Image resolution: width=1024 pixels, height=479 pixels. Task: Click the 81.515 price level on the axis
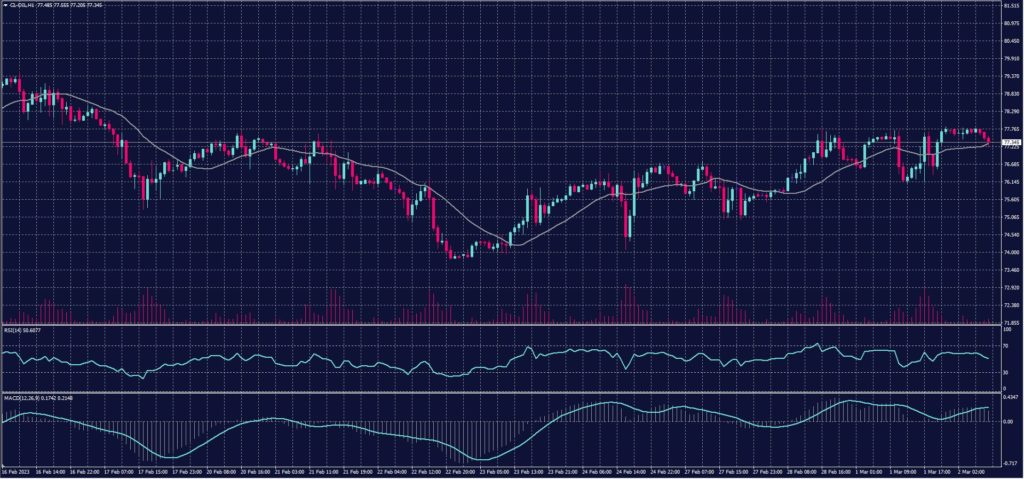1009,6
